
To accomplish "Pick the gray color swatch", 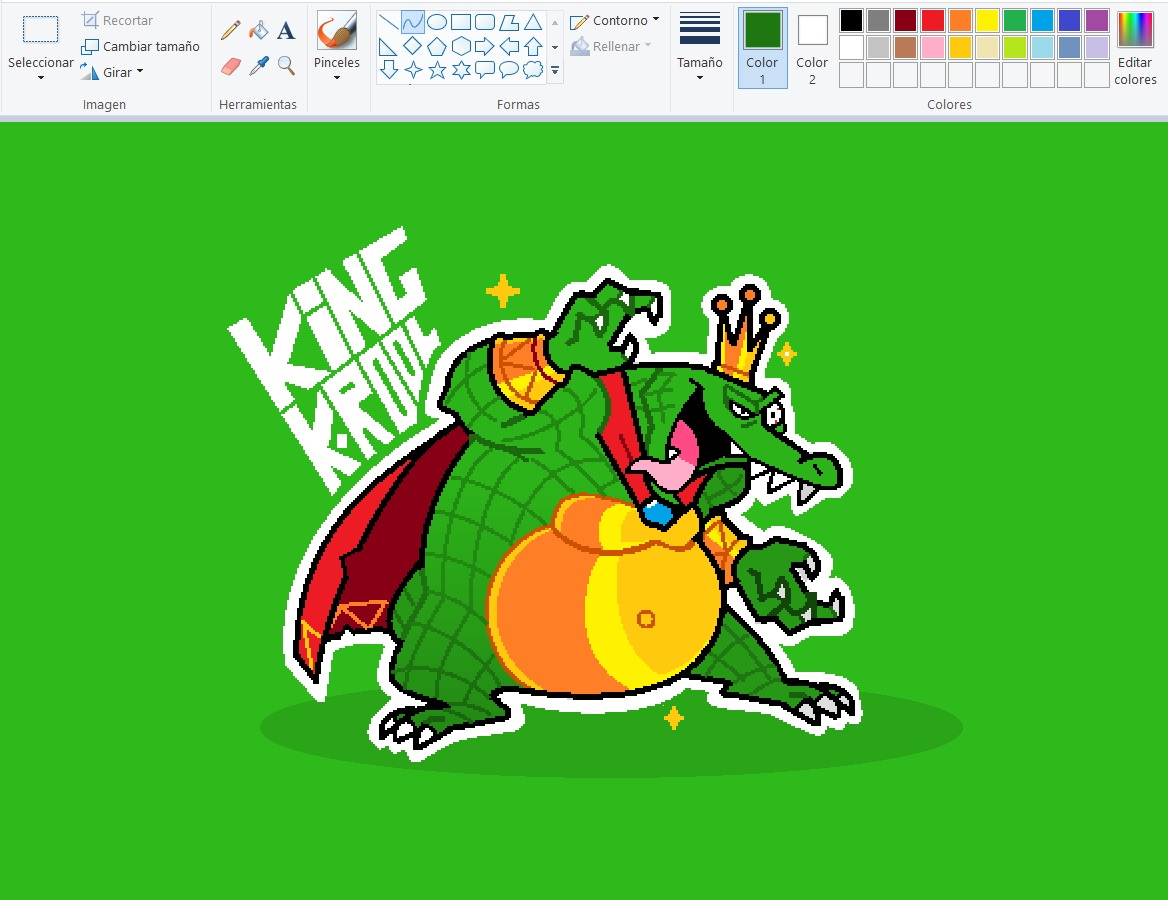I will coord(878,20).
